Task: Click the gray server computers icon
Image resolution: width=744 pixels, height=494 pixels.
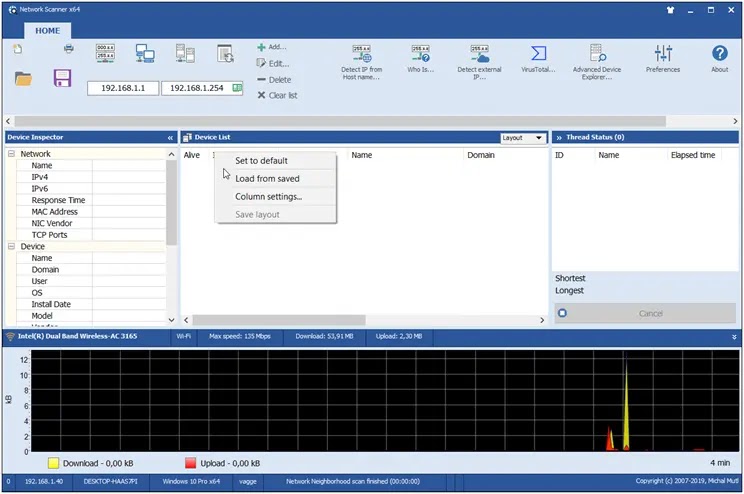Action: click(x=185, y=53)
